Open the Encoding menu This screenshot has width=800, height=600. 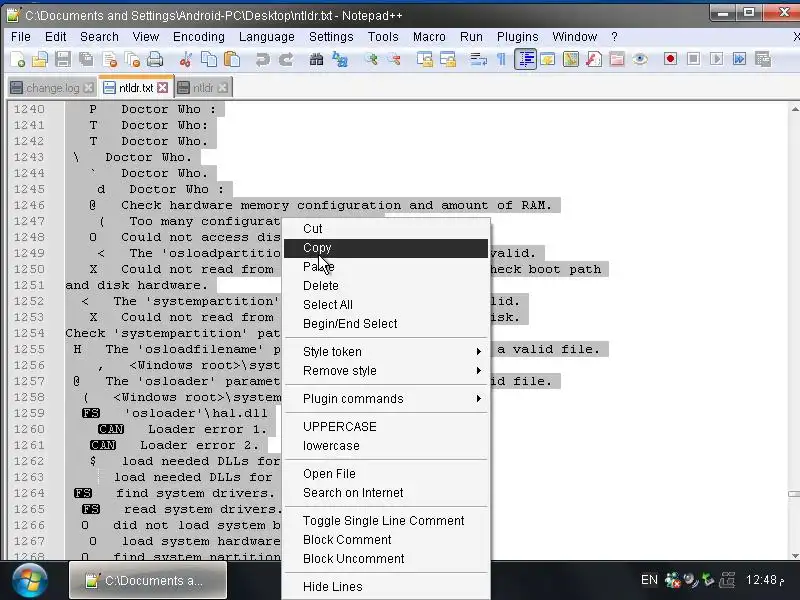point(199,37)
